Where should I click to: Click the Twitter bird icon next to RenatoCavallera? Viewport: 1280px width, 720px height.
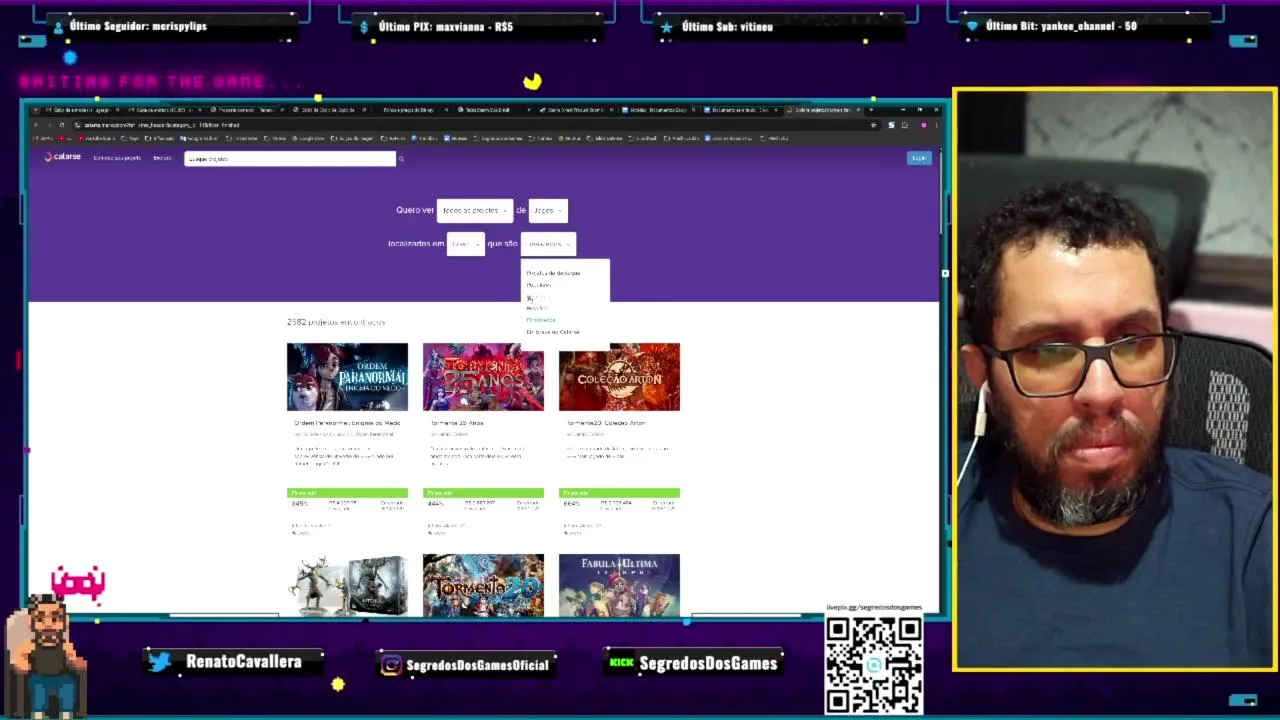[160, 662]
